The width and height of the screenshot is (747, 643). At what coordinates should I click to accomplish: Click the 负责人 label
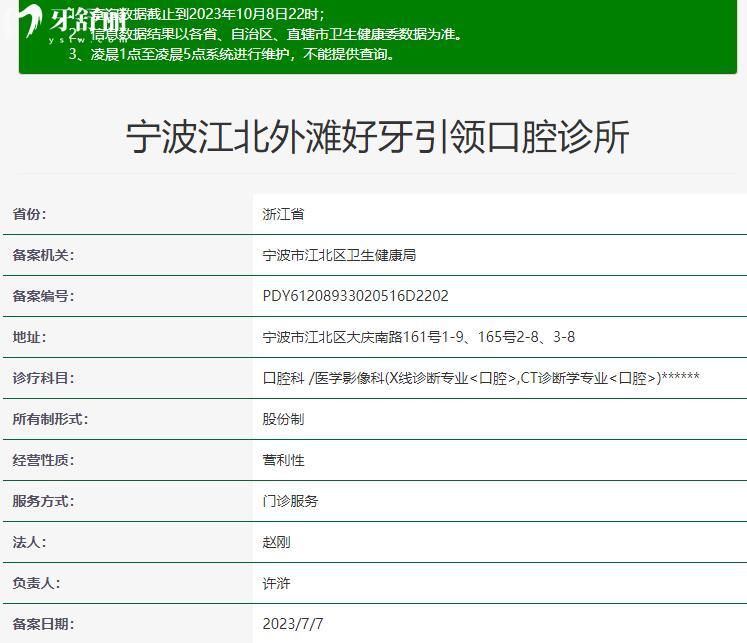point(37,583)
